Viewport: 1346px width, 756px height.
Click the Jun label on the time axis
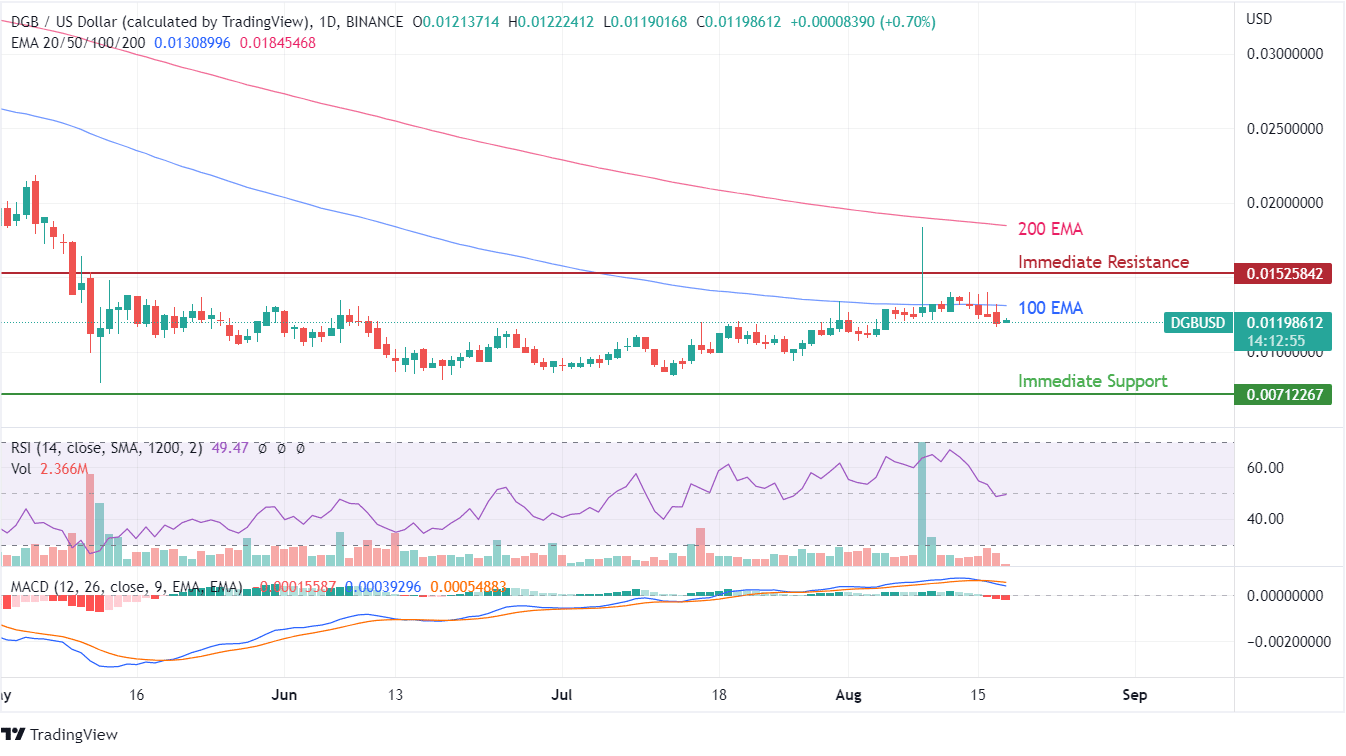[286, 695]
